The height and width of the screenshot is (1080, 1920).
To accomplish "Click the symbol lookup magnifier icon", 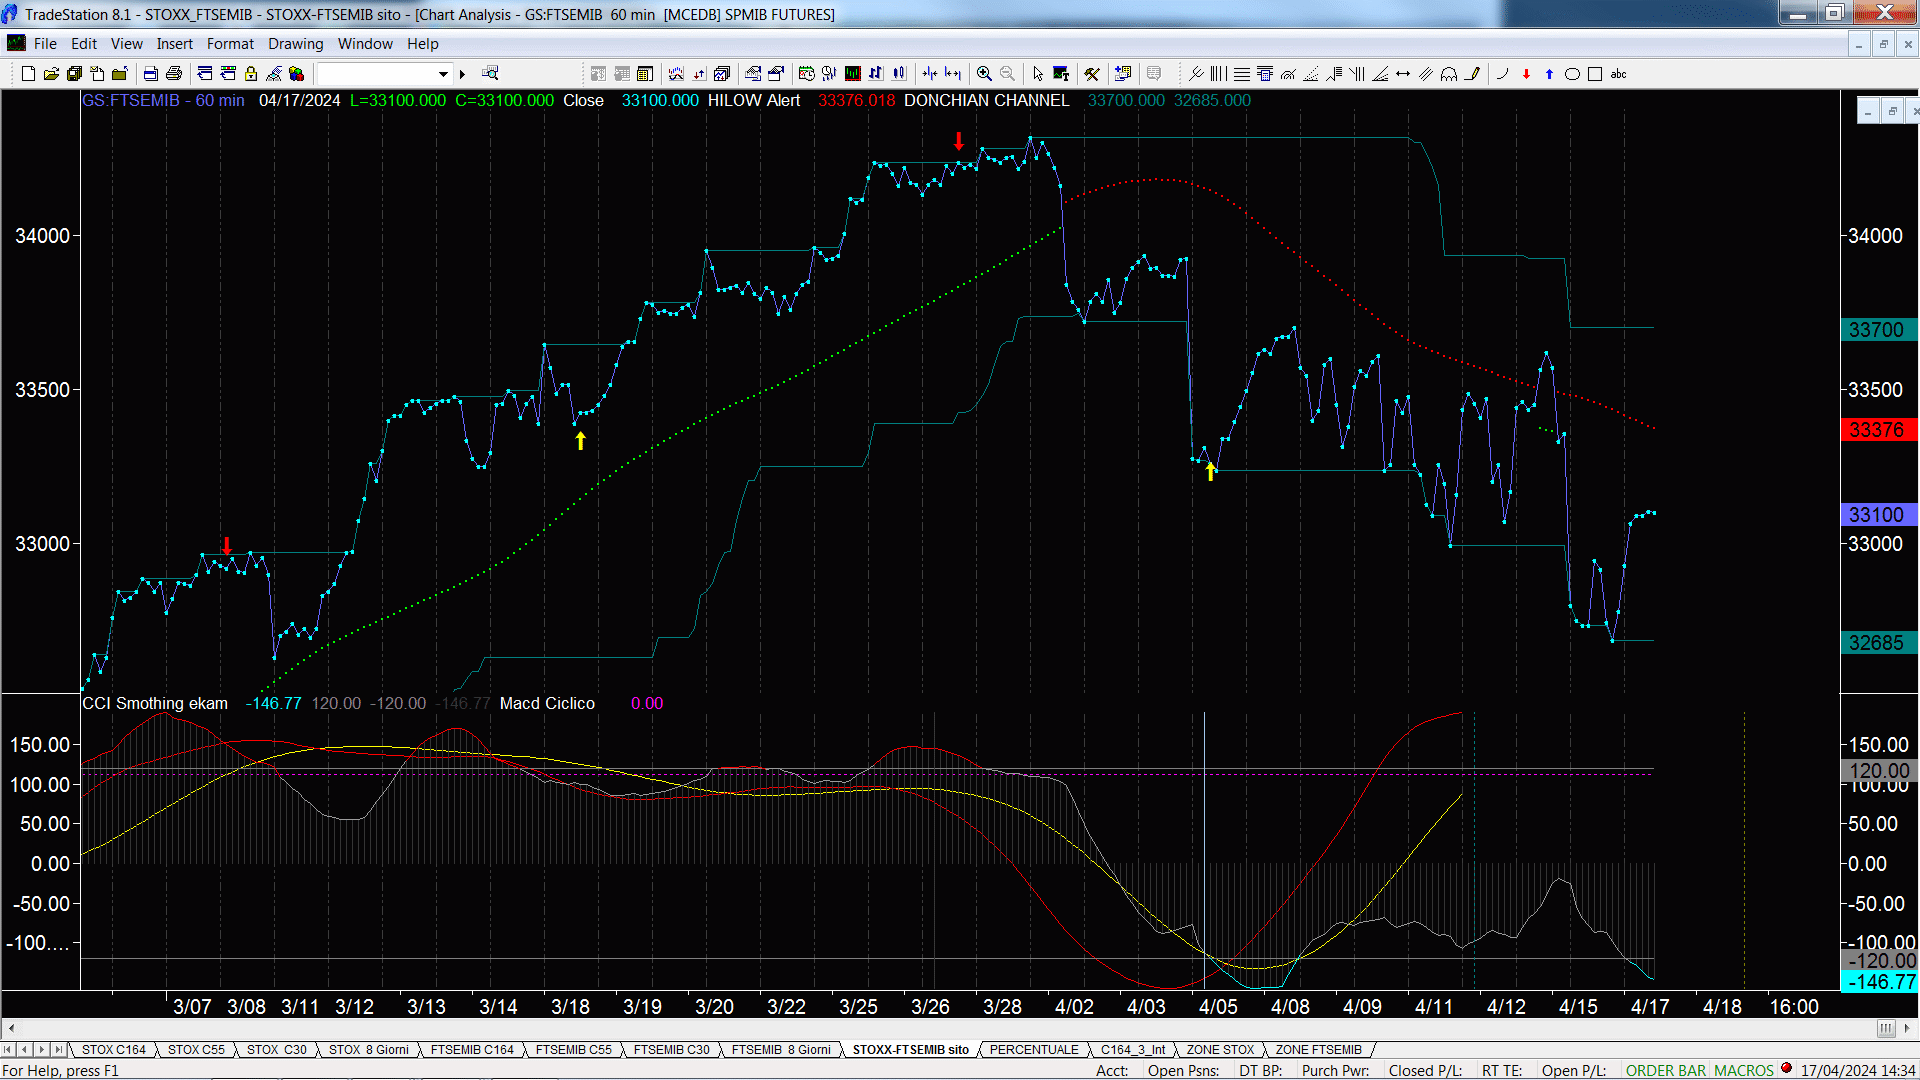I will point(490,74).
